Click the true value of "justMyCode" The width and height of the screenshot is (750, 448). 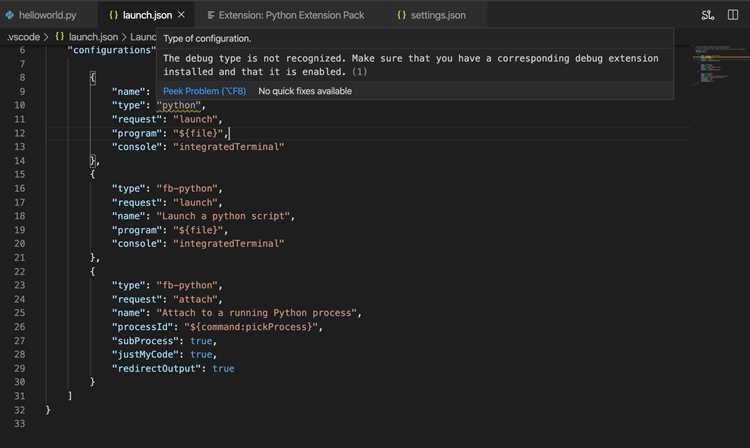click(x=201, y=354)
